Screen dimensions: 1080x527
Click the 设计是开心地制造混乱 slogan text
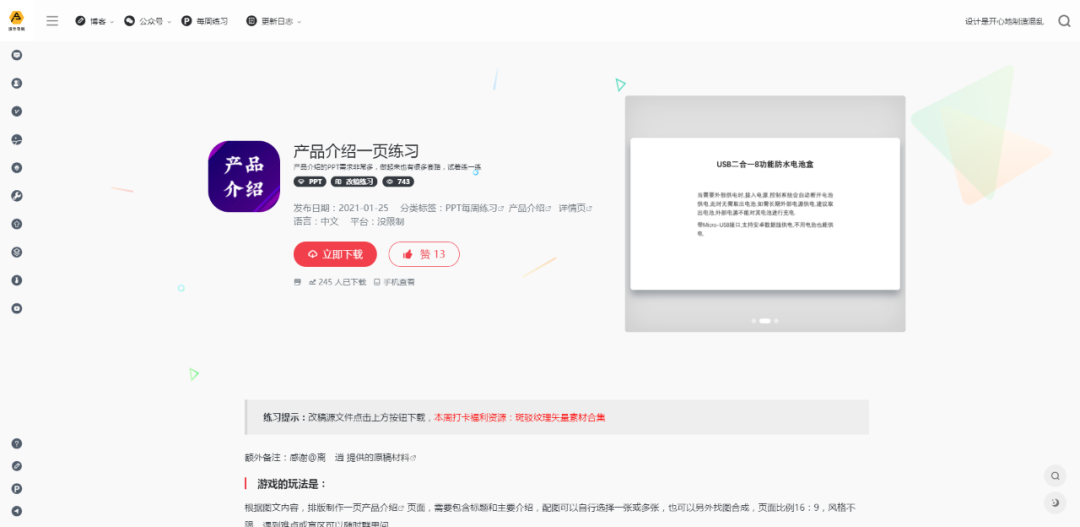(x=1004, y=21)
